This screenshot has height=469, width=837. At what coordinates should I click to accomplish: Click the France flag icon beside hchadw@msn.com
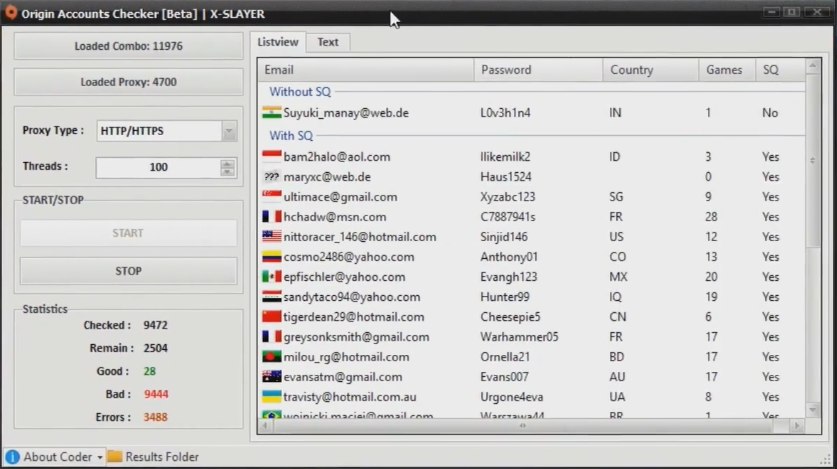click(272, 217)
